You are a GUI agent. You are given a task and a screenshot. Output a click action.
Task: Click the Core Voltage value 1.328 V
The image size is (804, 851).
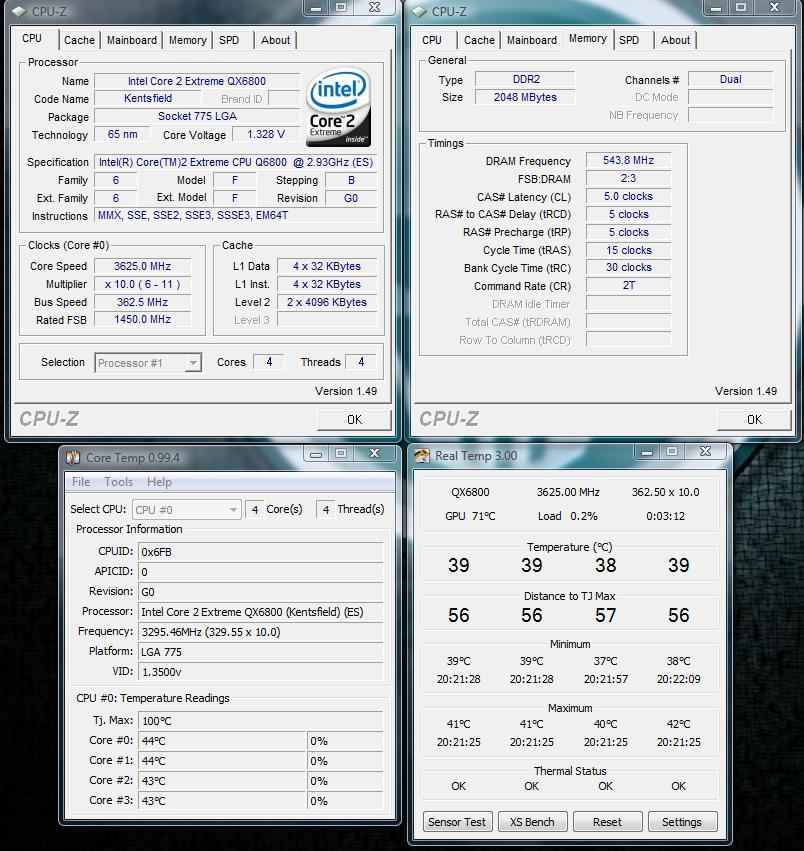(266, 135)
